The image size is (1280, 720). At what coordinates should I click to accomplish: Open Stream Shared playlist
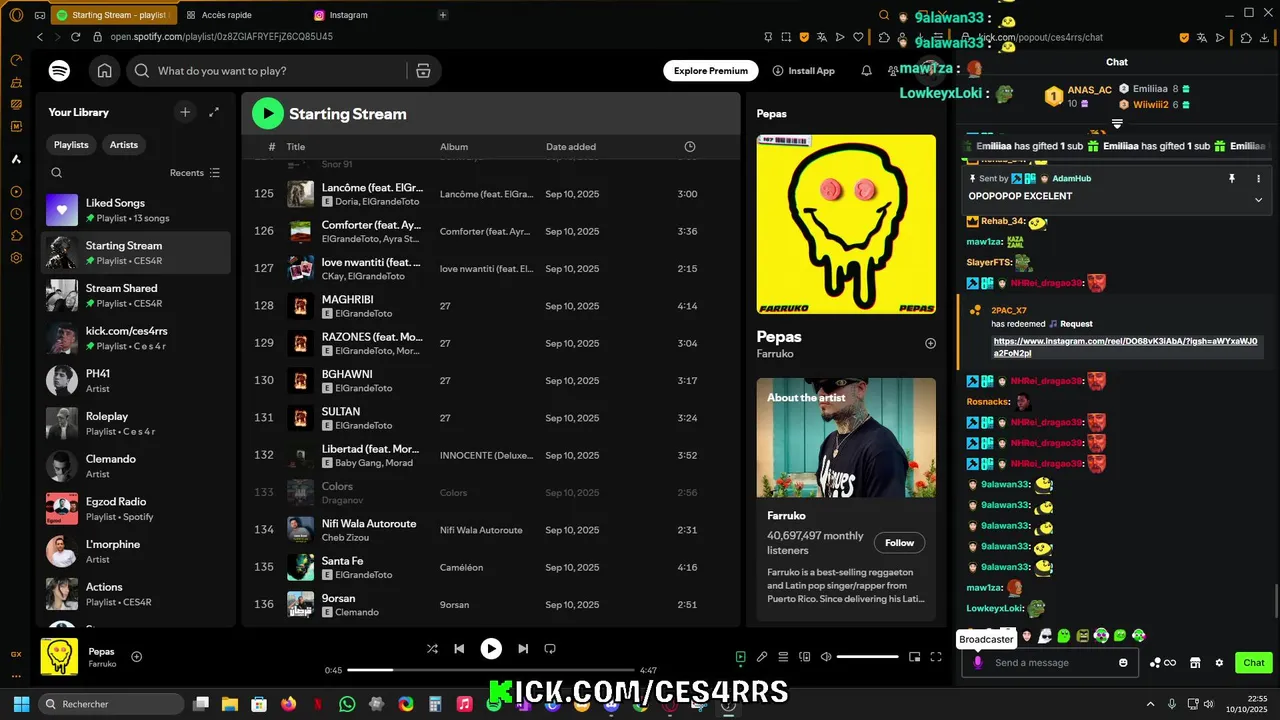click(x=135, y=295)
